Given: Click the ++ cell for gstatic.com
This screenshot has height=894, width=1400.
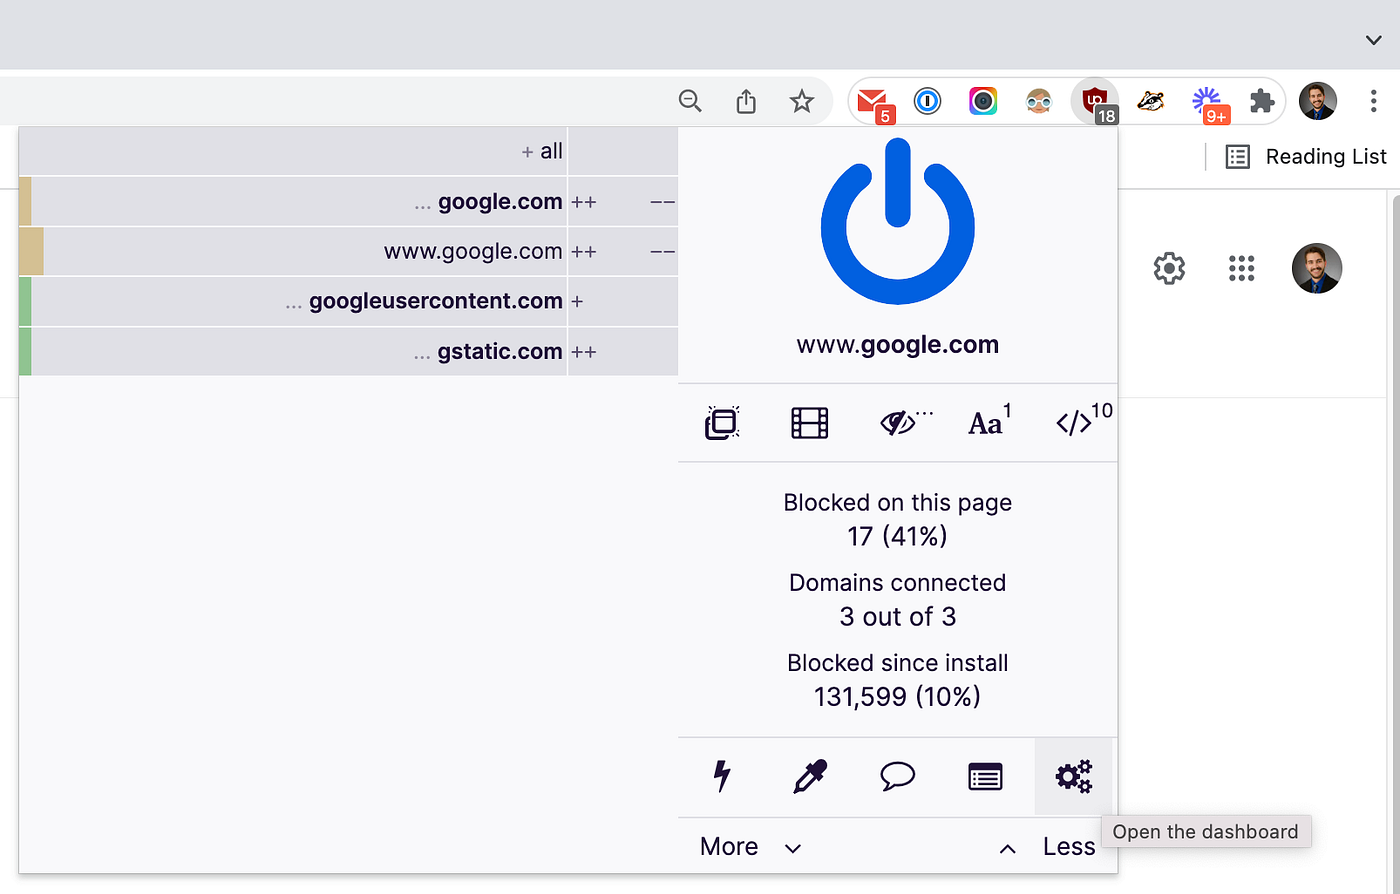Looking at the screenshot, I should pyautogui.click(x=584, y=351).
